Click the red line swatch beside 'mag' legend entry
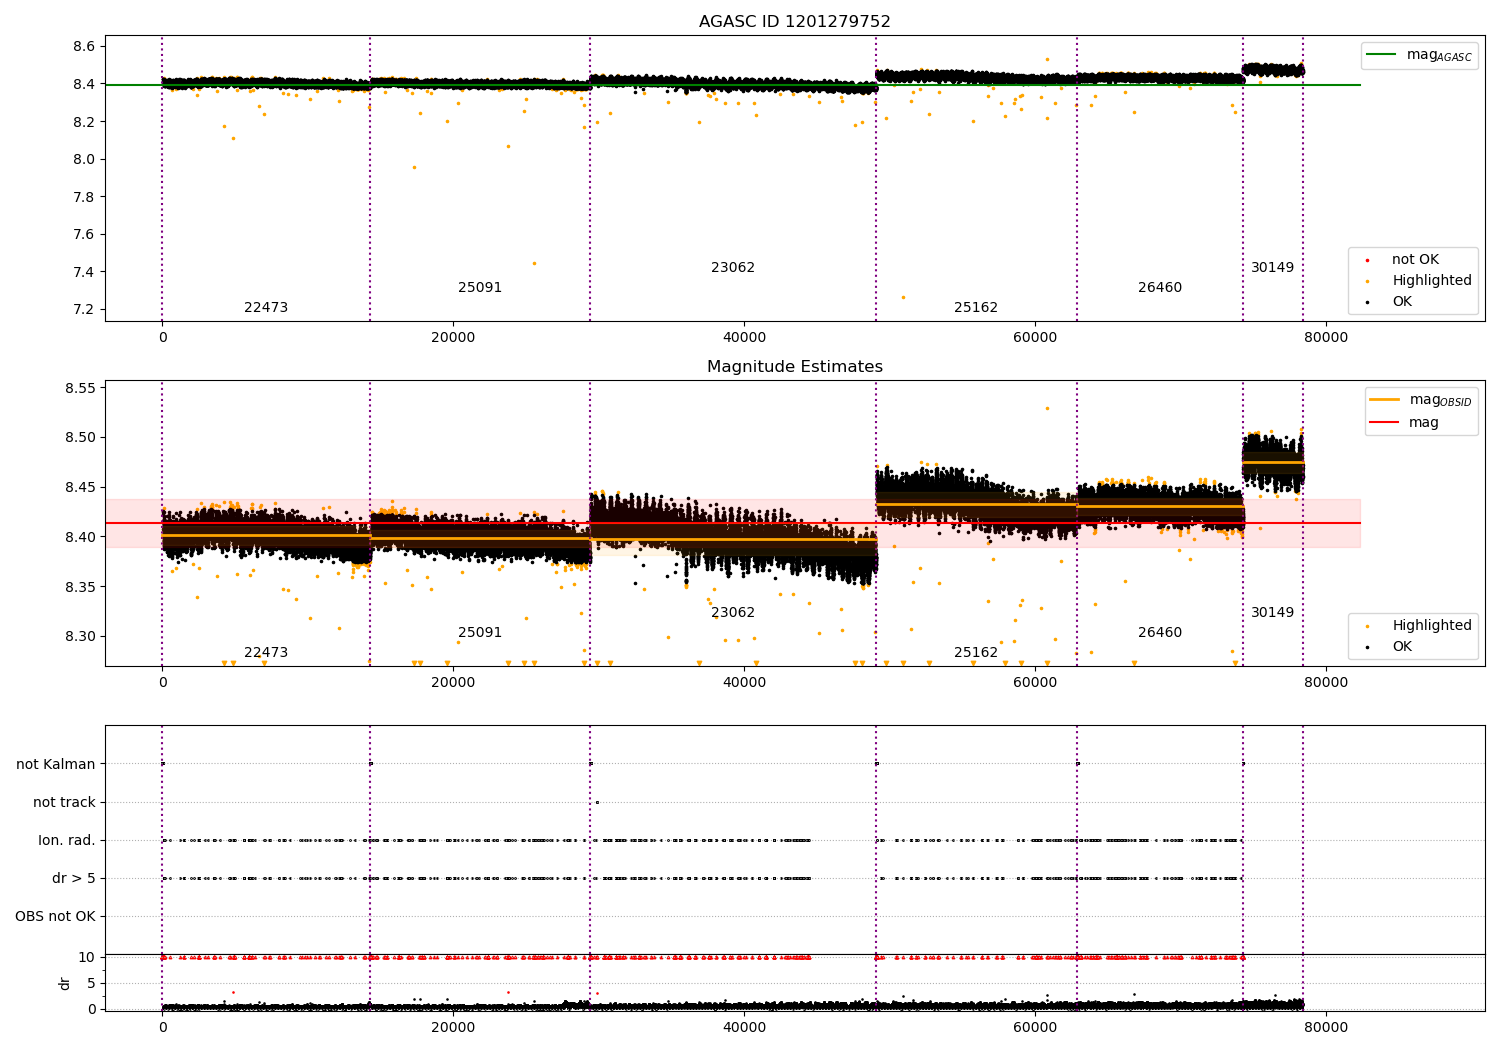The image size is (1500, 1050). coord(1384,423)
